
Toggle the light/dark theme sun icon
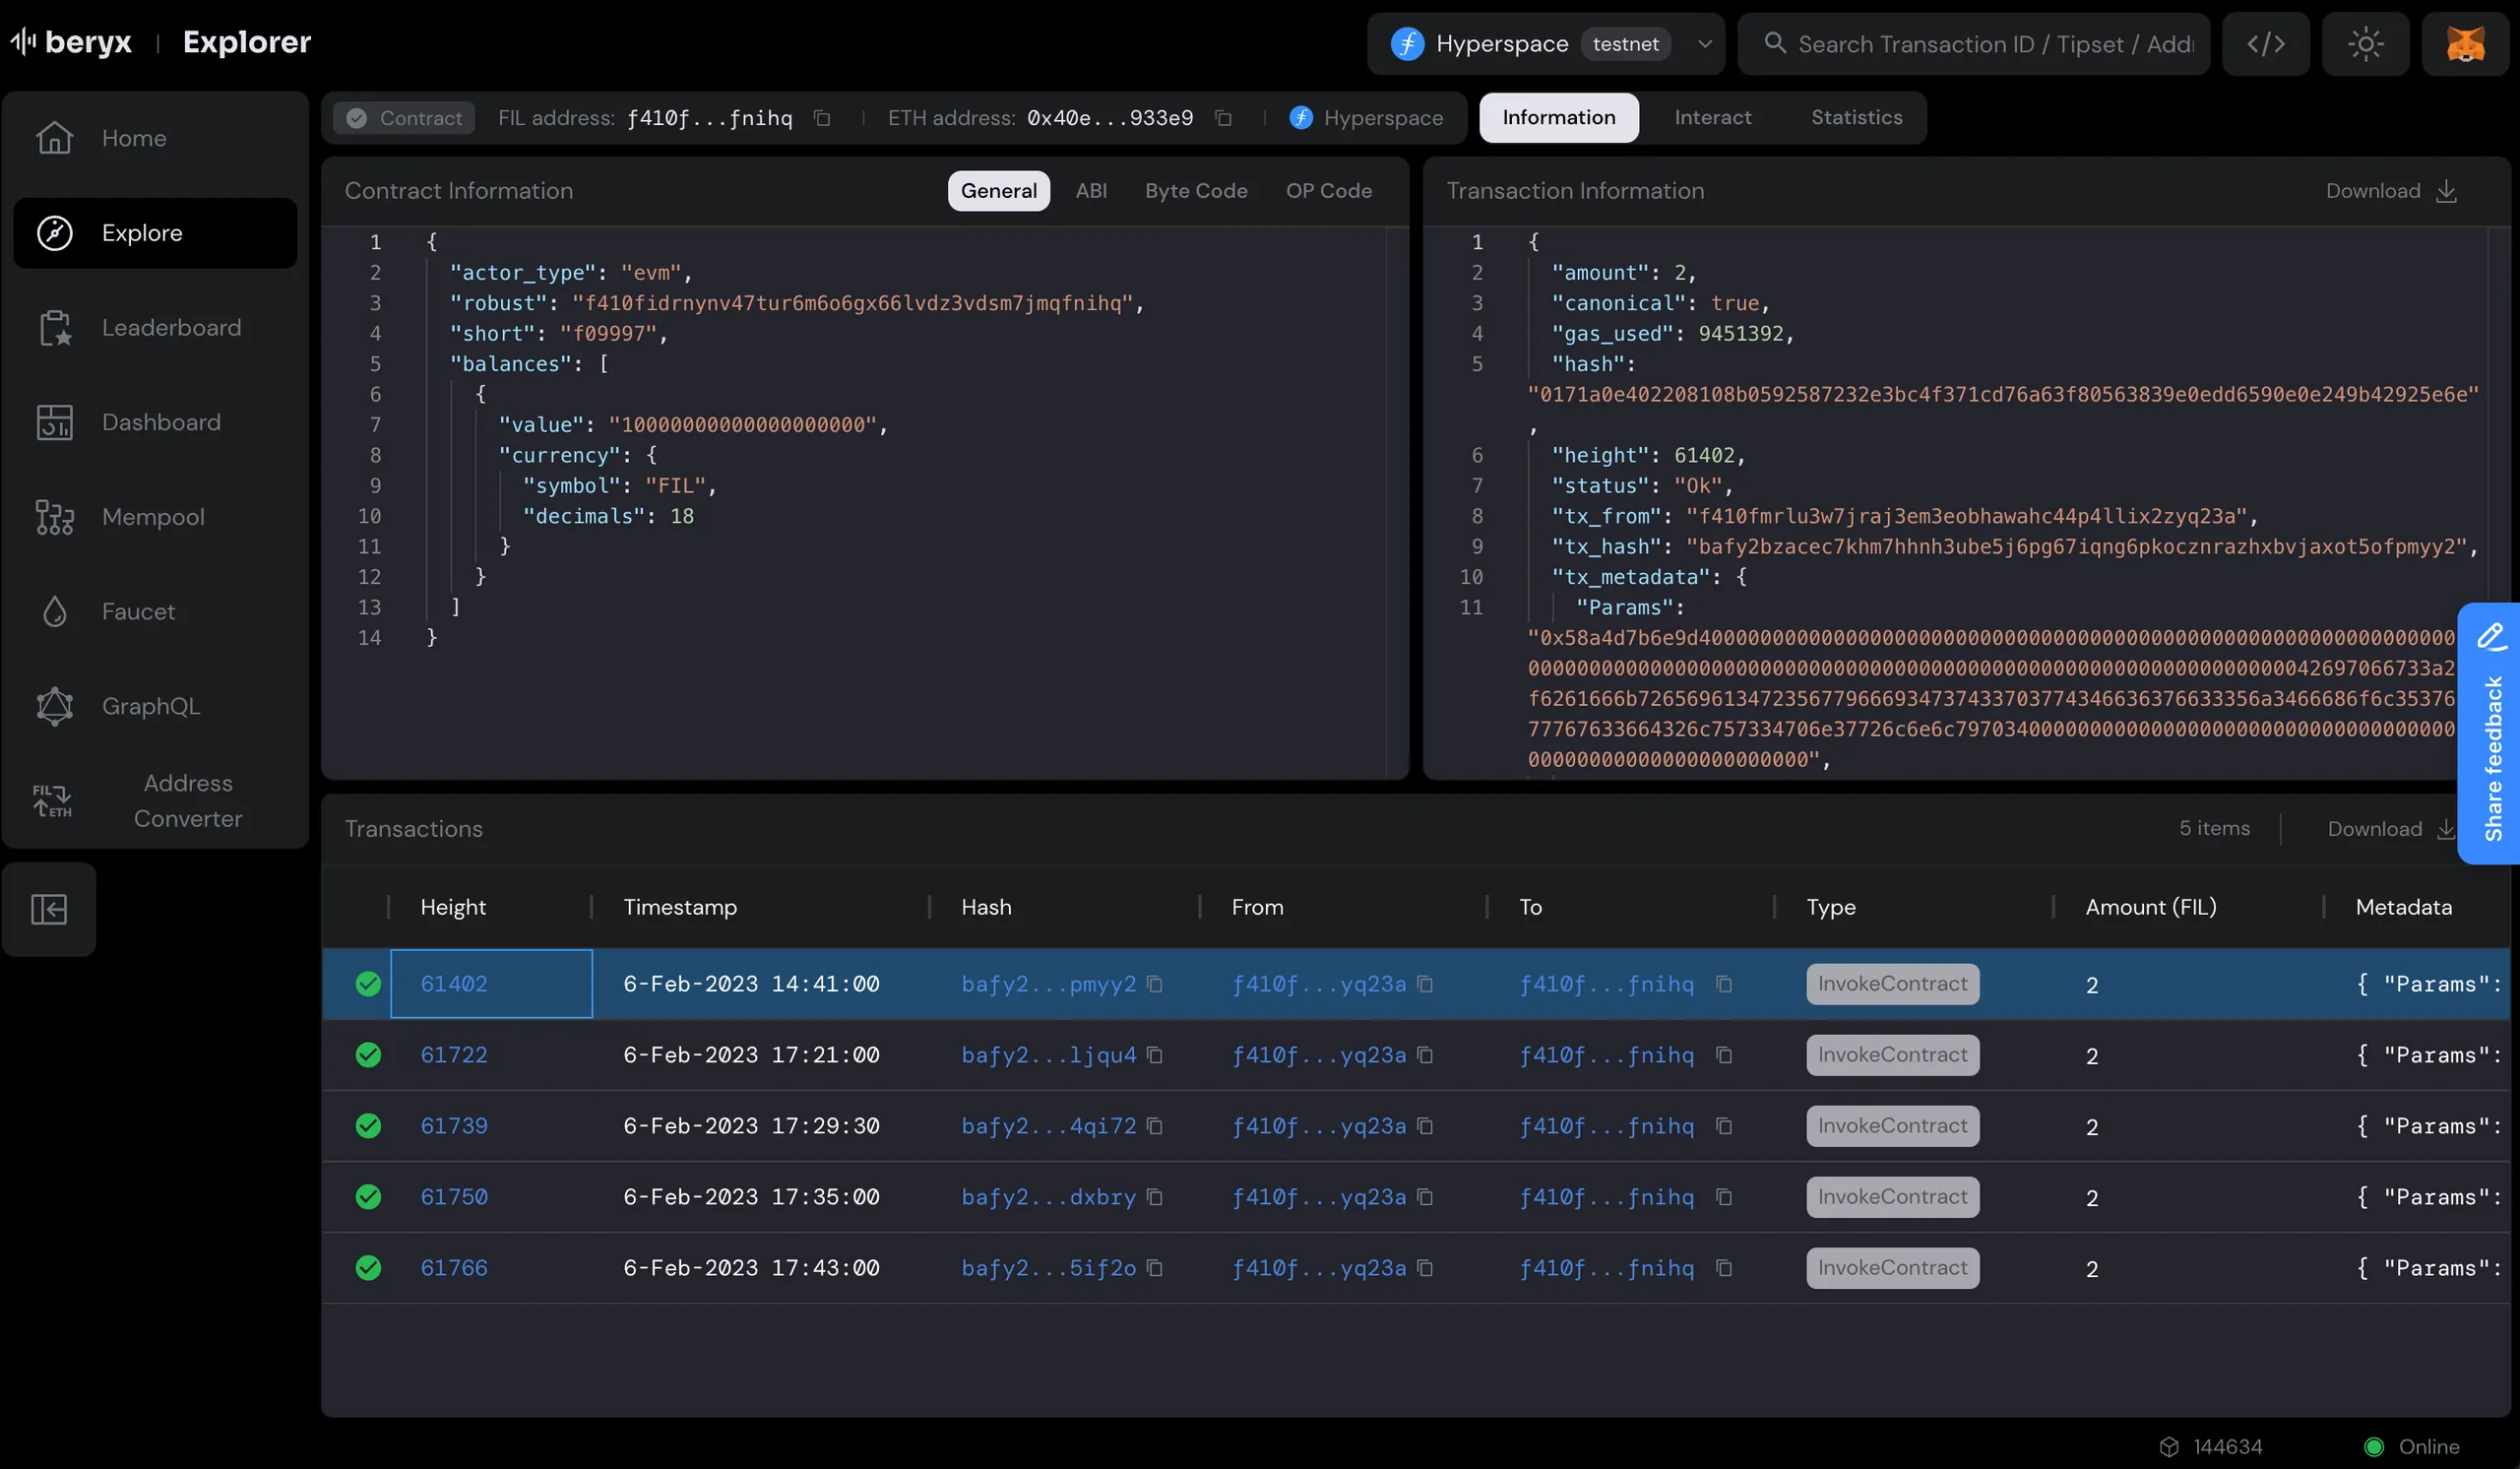[x=2365, y=44]
